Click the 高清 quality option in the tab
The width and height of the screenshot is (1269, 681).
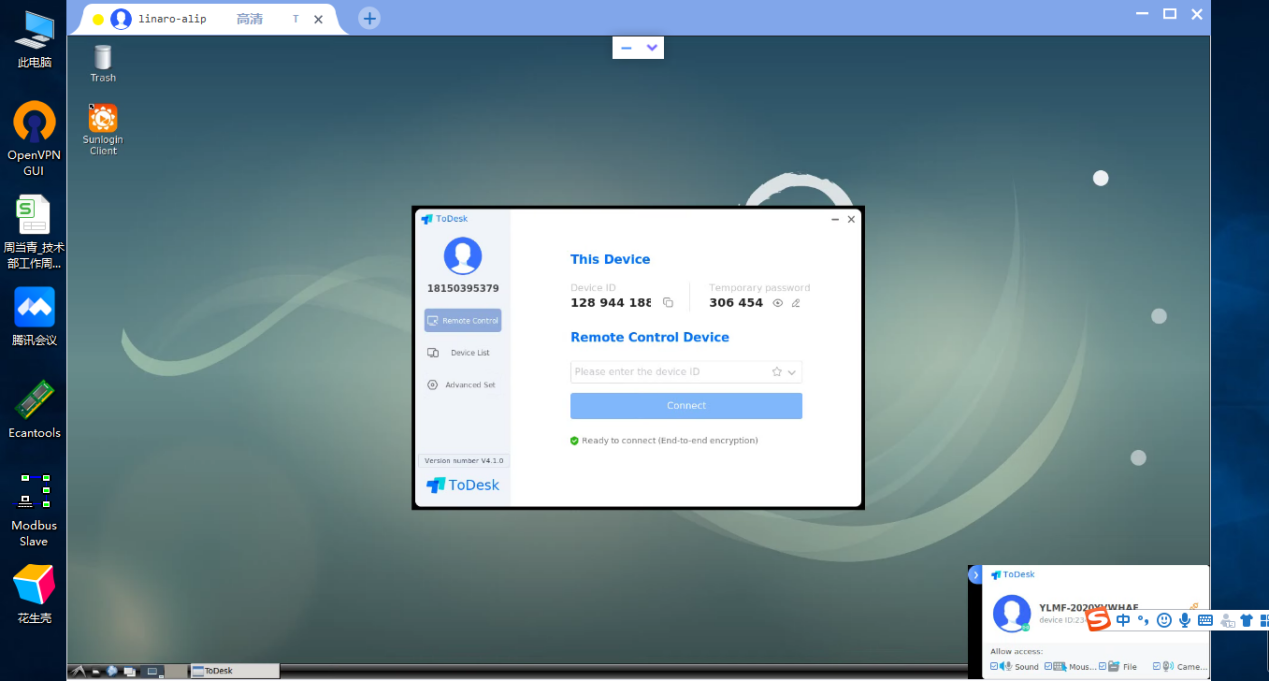tap(249, 19)
